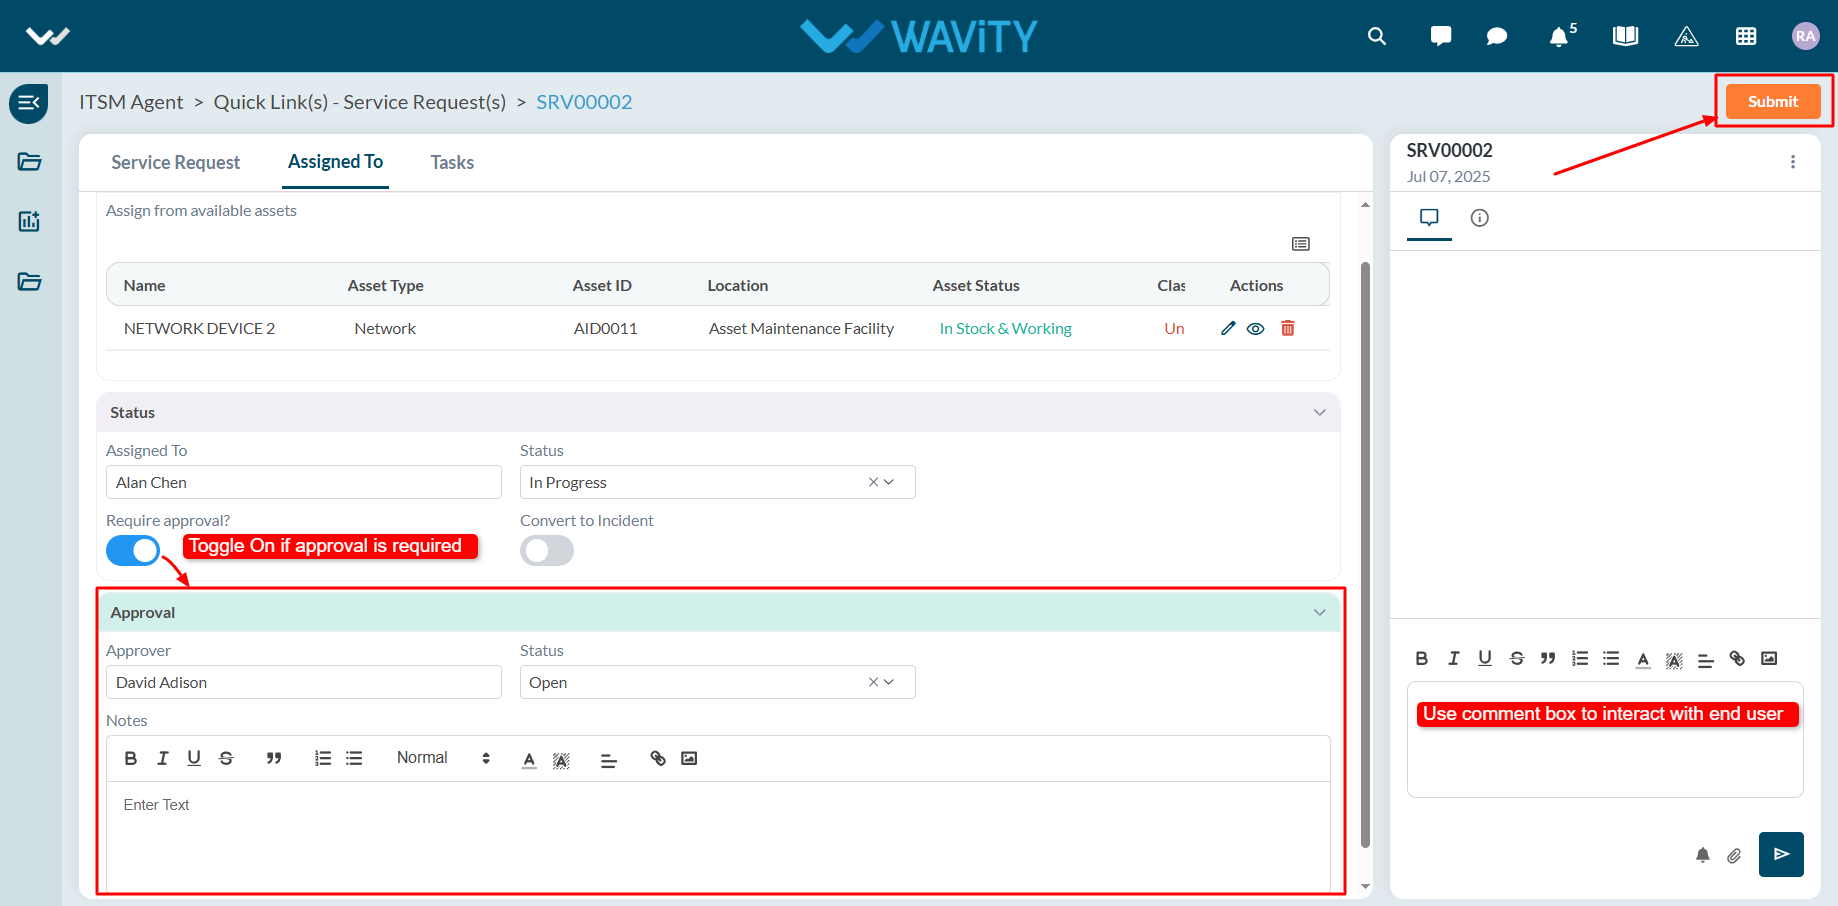
Task: Go to ITSM Agent breadcrumb
Action: (131, 102)
